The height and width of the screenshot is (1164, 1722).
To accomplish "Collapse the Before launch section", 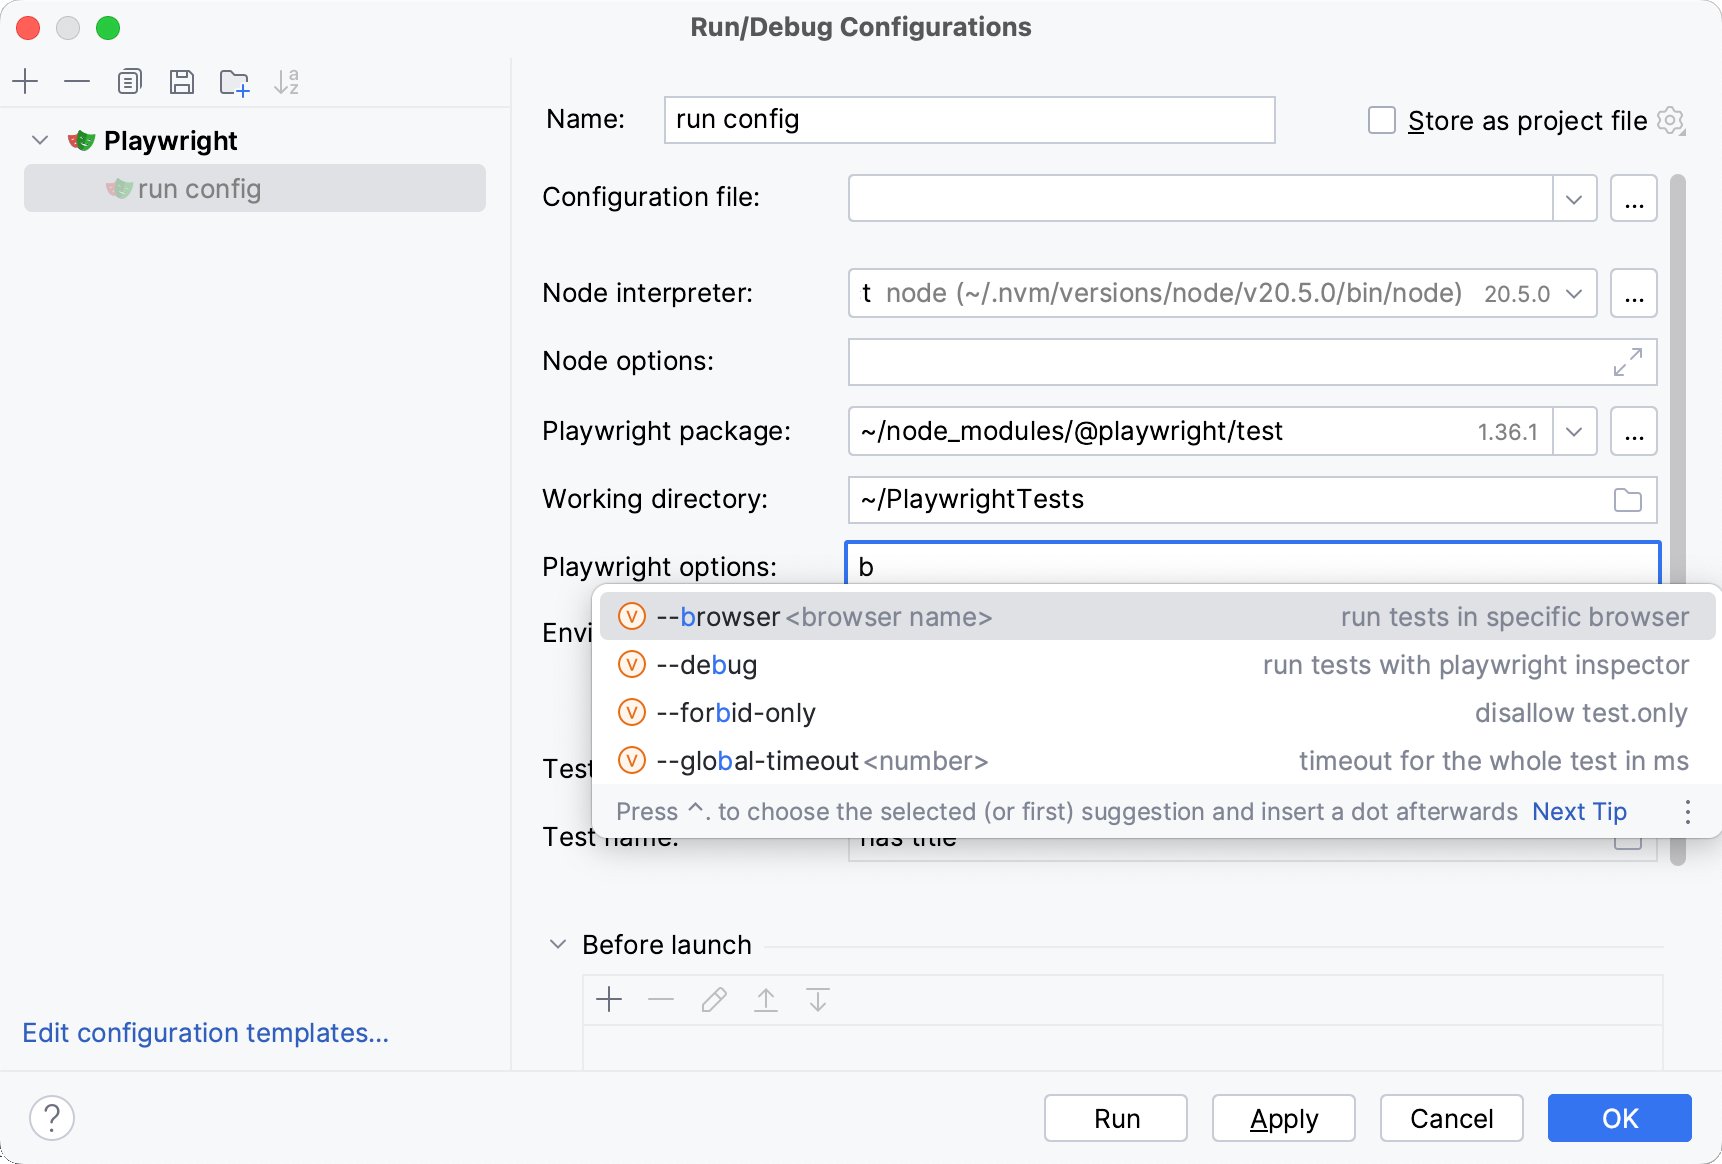I will [558, 944].
